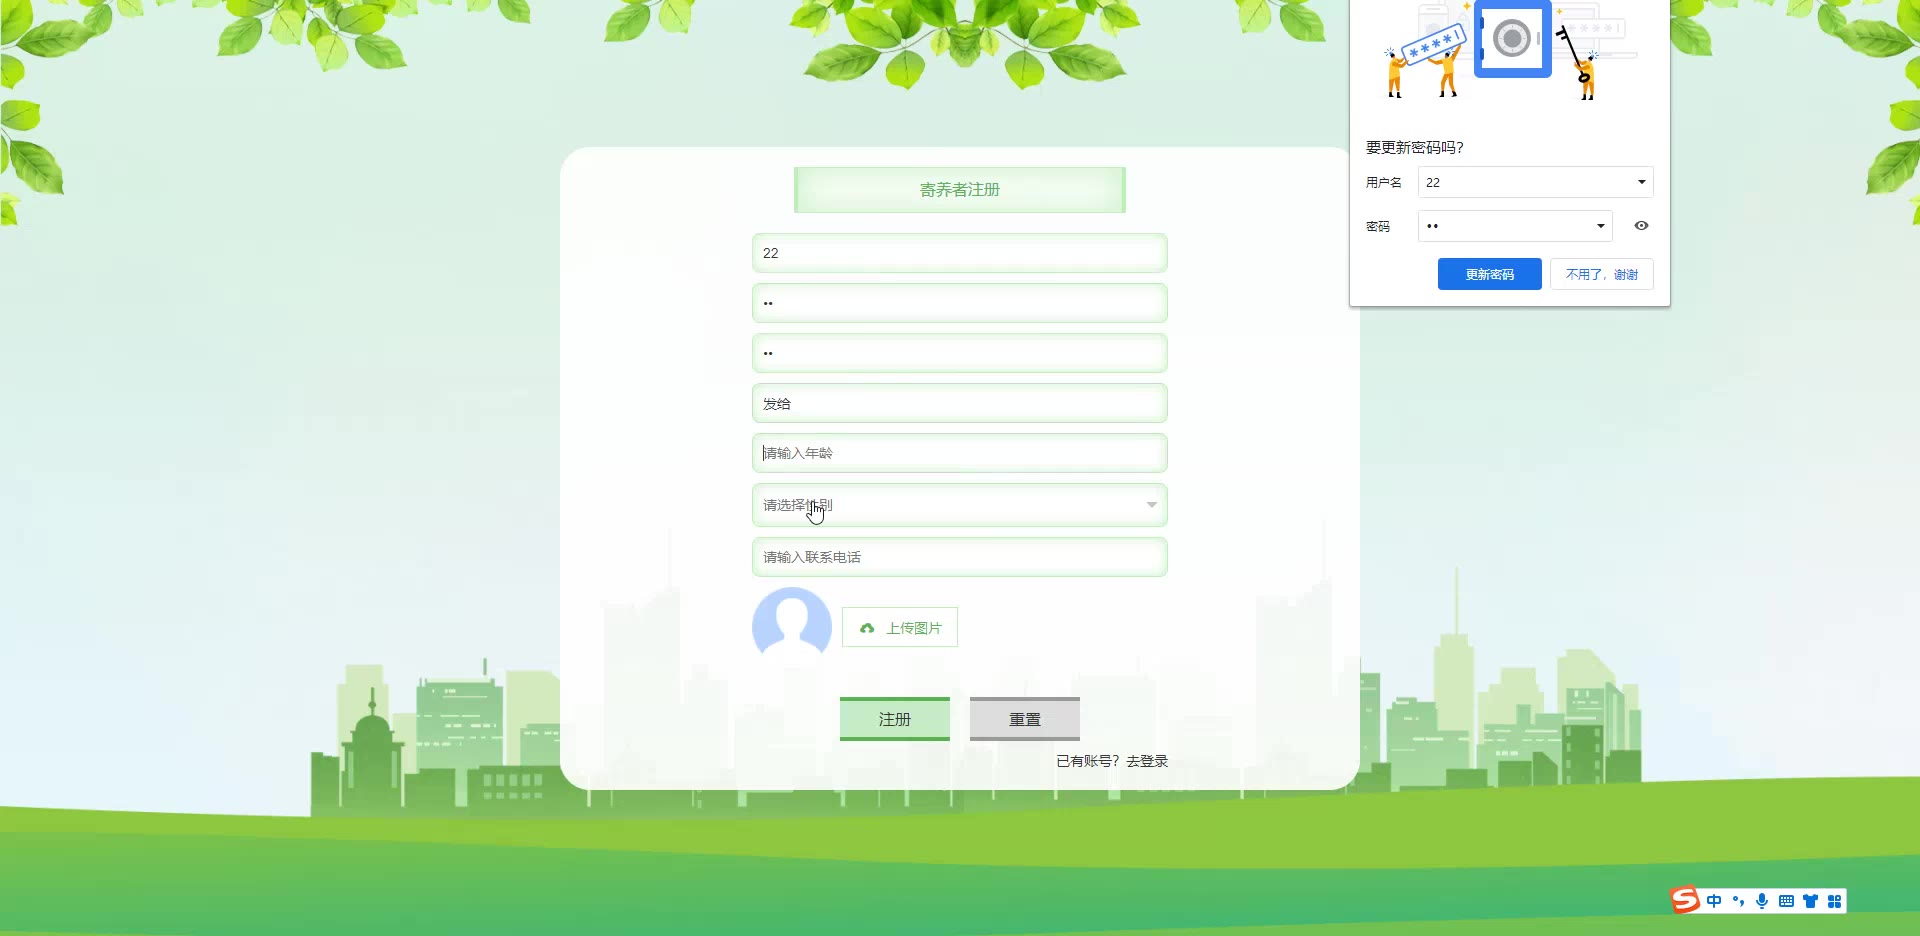Expand the 用户名 dropdown in password popup

1641,182
